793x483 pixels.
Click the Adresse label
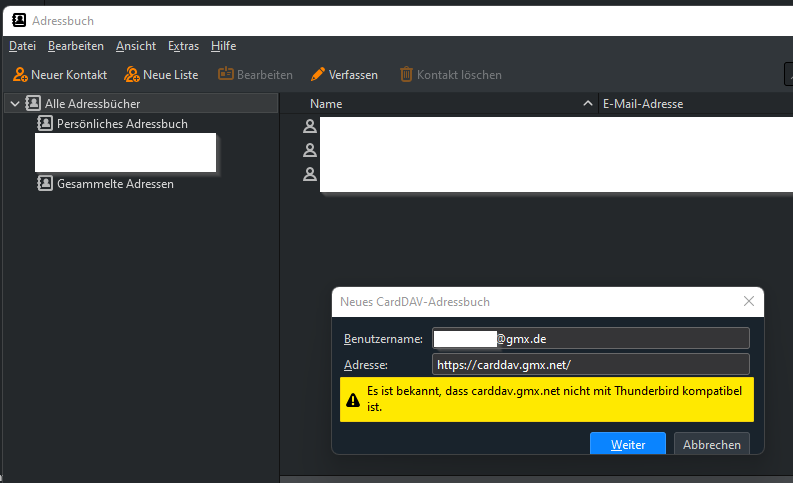click(366, 365)
